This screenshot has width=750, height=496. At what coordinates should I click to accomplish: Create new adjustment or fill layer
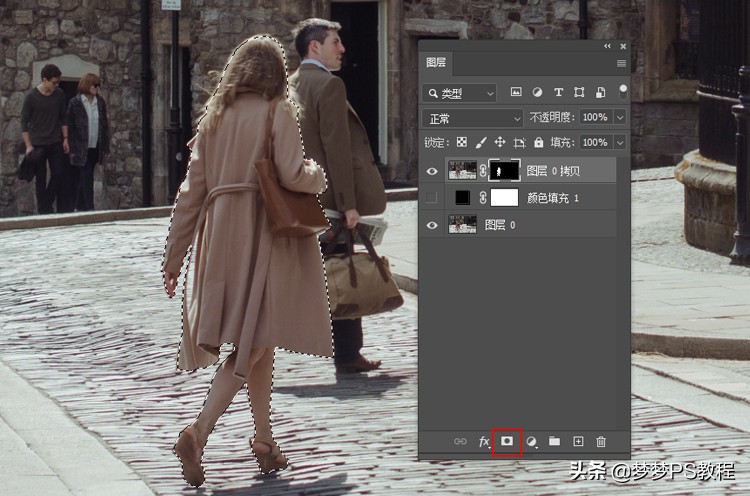point(532,441)
